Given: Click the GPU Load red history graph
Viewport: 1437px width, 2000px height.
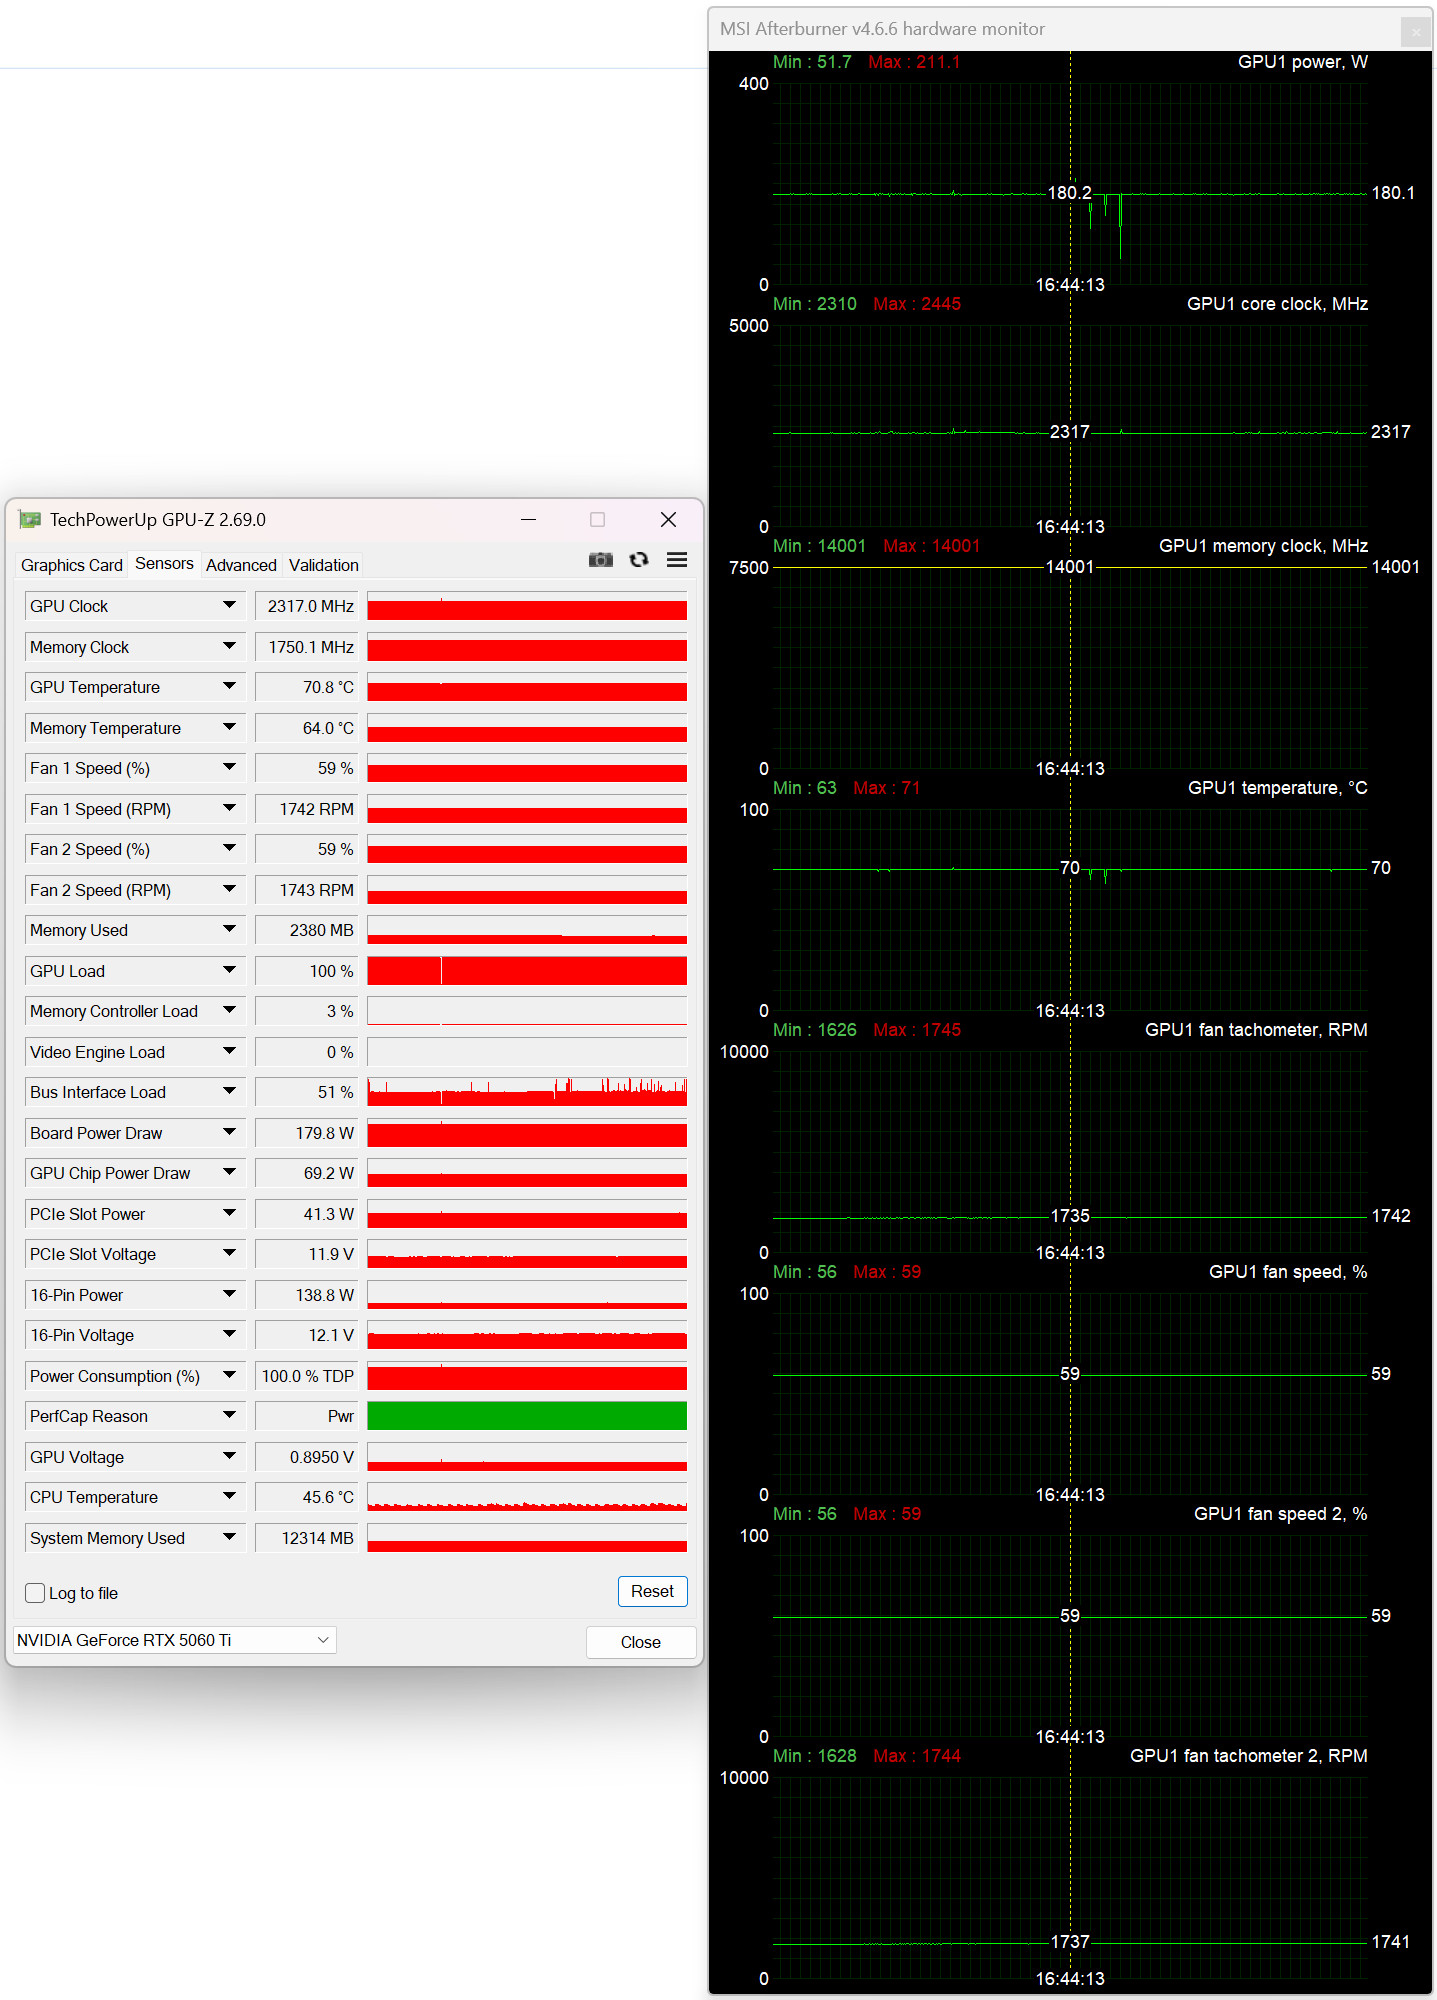Looking at the screenshot, I should (527, 971).
